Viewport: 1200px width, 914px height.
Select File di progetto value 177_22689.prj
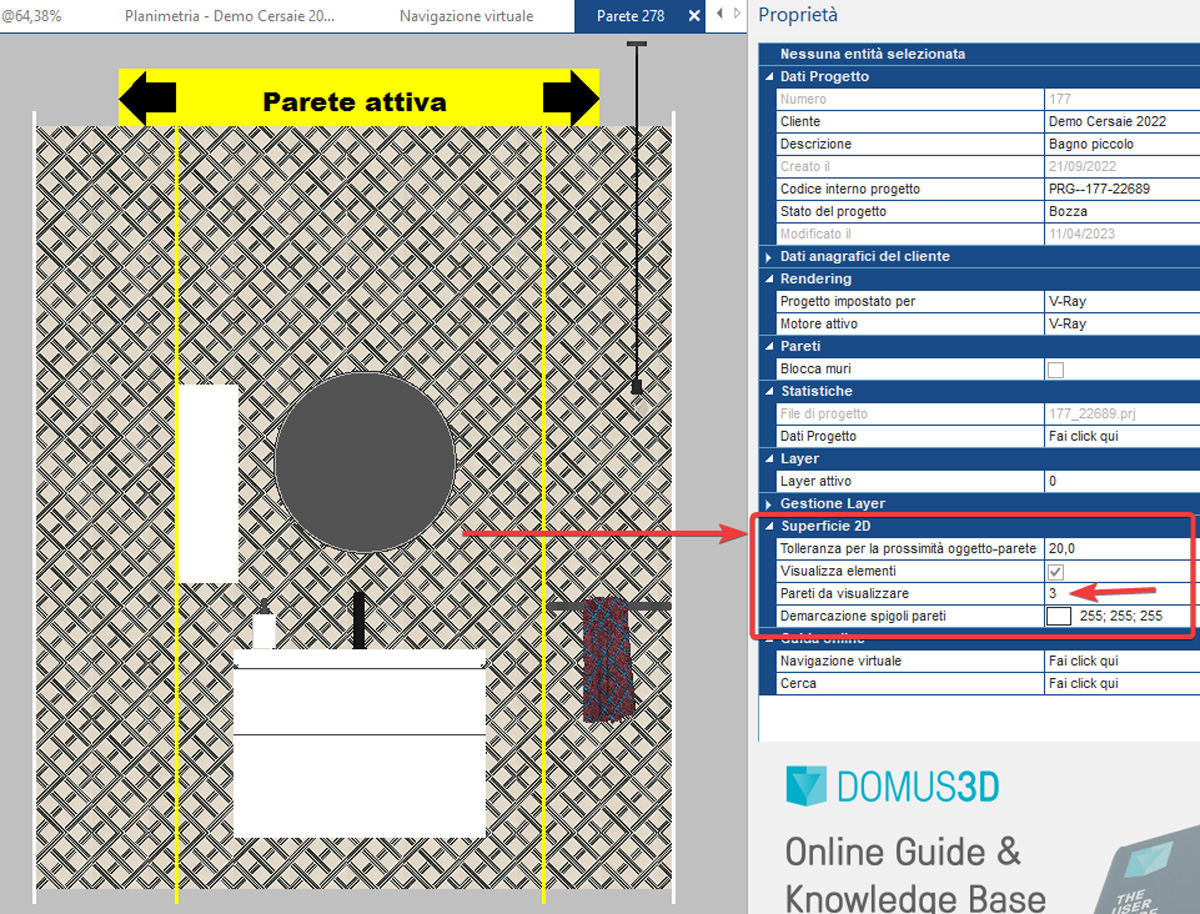coord(1091,414)
